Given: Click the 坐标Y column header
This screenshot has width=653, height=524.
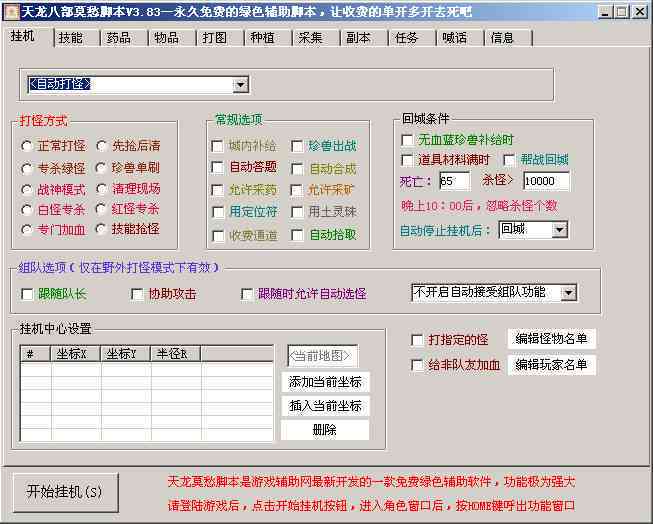Looking at the screenshot, I should pyautogui.click(x=125, y=354).
